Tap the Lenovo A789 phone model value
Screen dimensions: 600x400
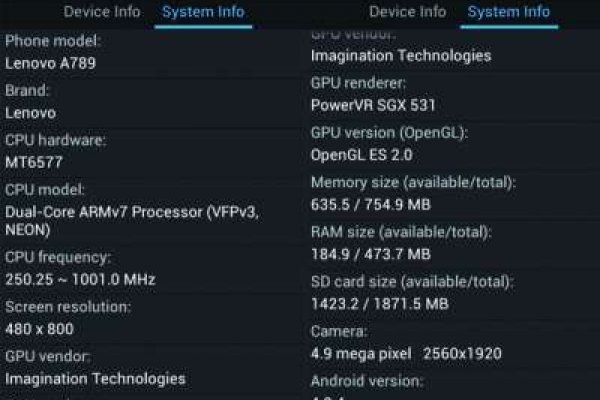pyautogui.click(x=51, y=64)
